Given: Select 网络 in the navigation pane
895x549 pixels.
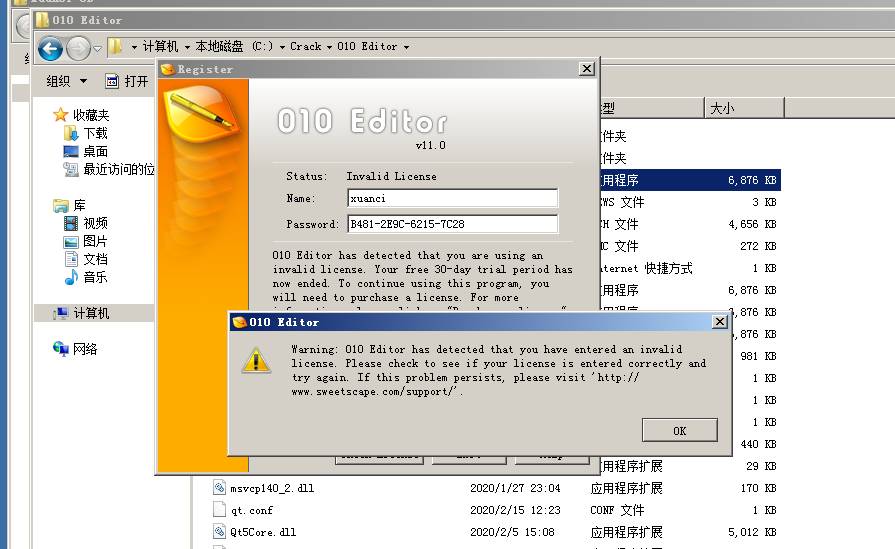Looking at the screenshot, I should 85,349.
